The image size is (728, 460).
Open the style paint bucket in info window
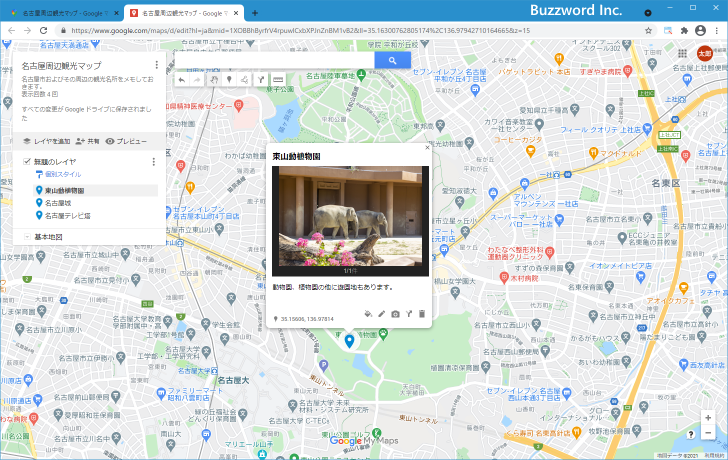368,314
